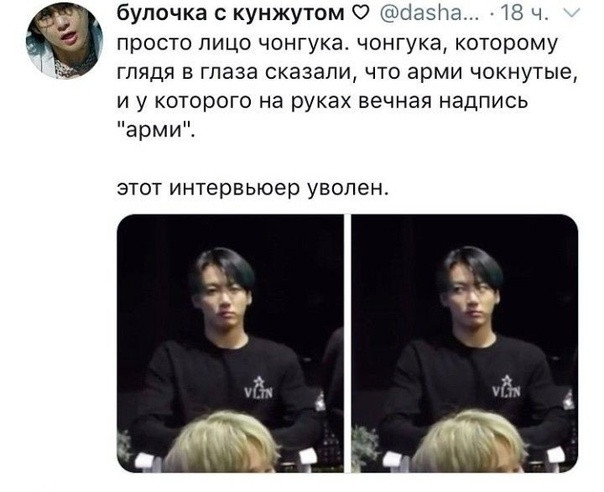Select the line этот интервьюер уволен
The width and height of the screenshot is (604, 492).
pyautogui.click(x=253, y=188)
